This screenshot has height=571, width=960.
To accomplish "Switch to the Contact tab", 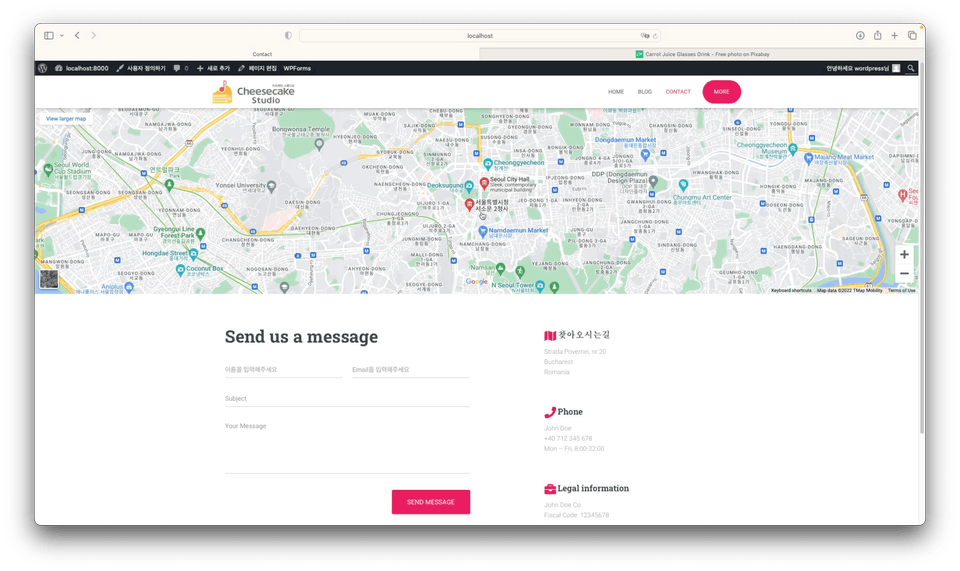I will pyautogui.click(x=262, y=54).
